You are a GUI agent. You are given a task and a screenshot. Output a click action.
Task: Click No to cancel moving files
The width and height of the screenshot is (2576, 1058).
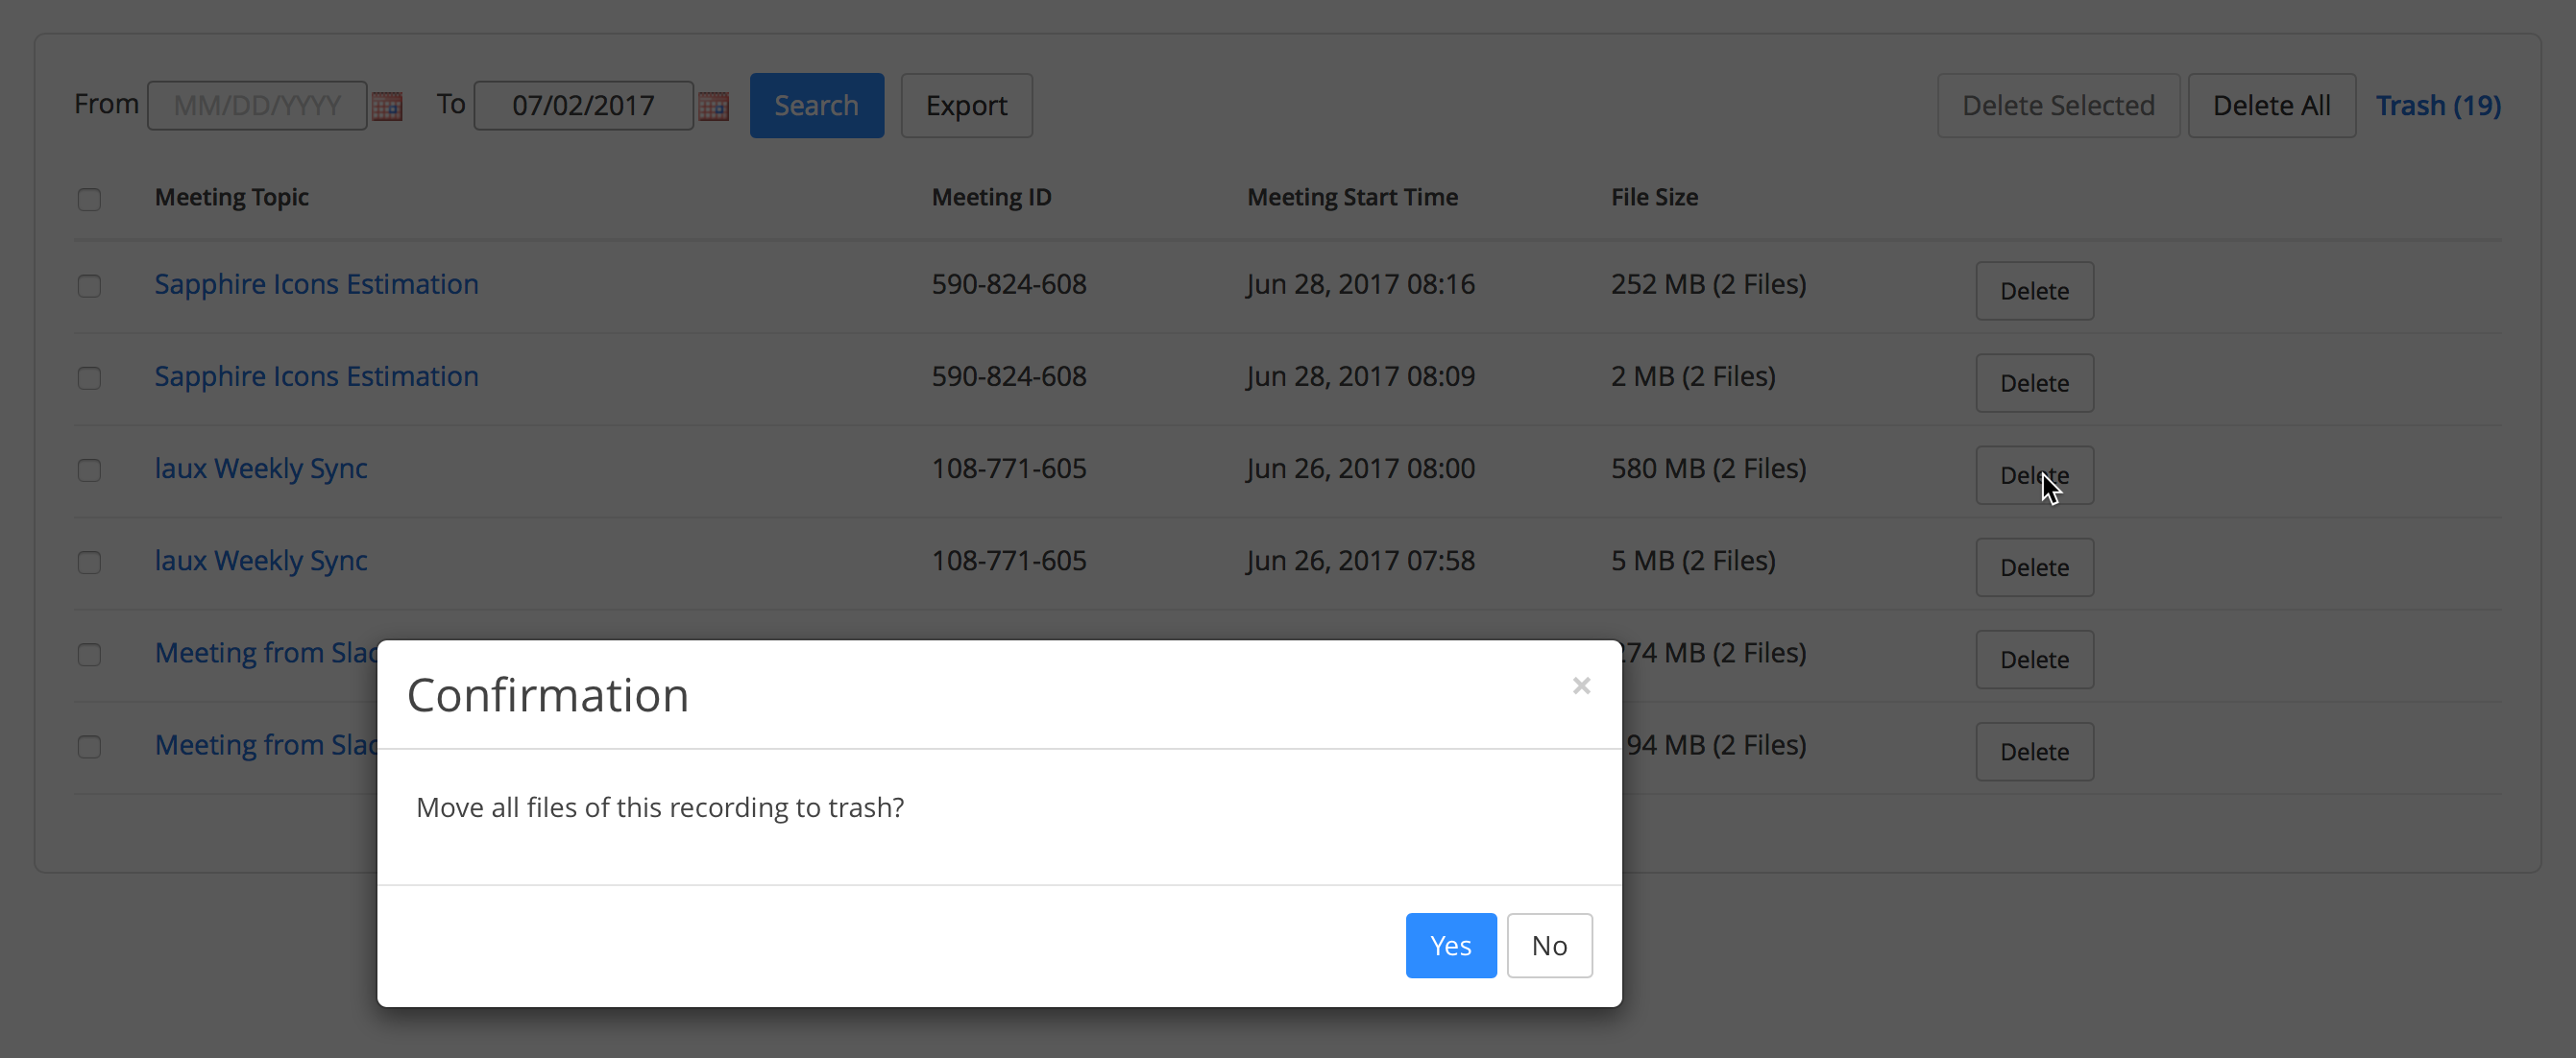1548,945
